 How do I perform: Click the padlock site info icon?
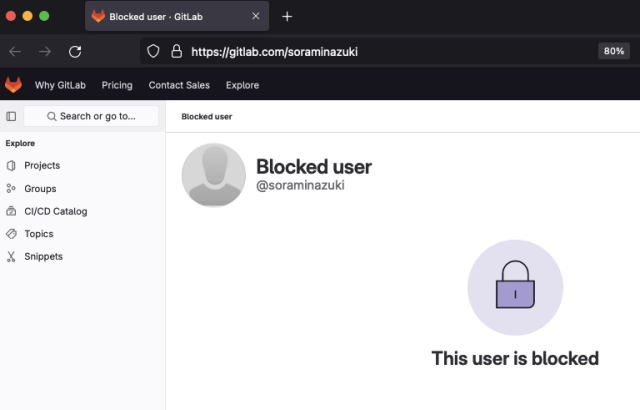click(176, 51)
